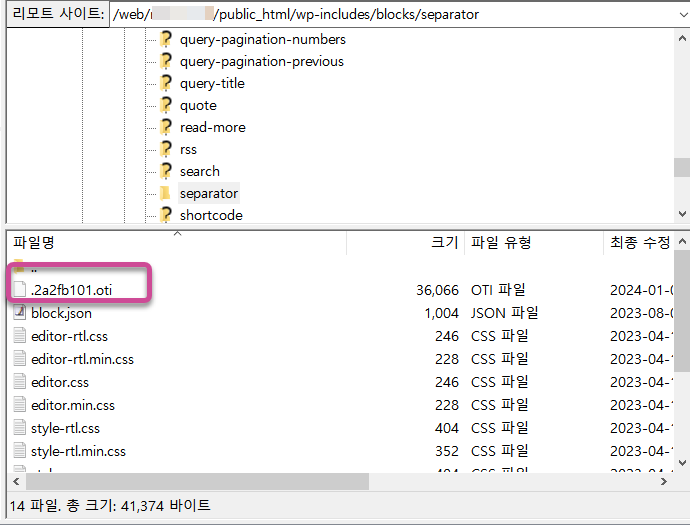Click the read-more folder icon
Viewport: 690px width, 526px height.
click(x=166, y=127)
